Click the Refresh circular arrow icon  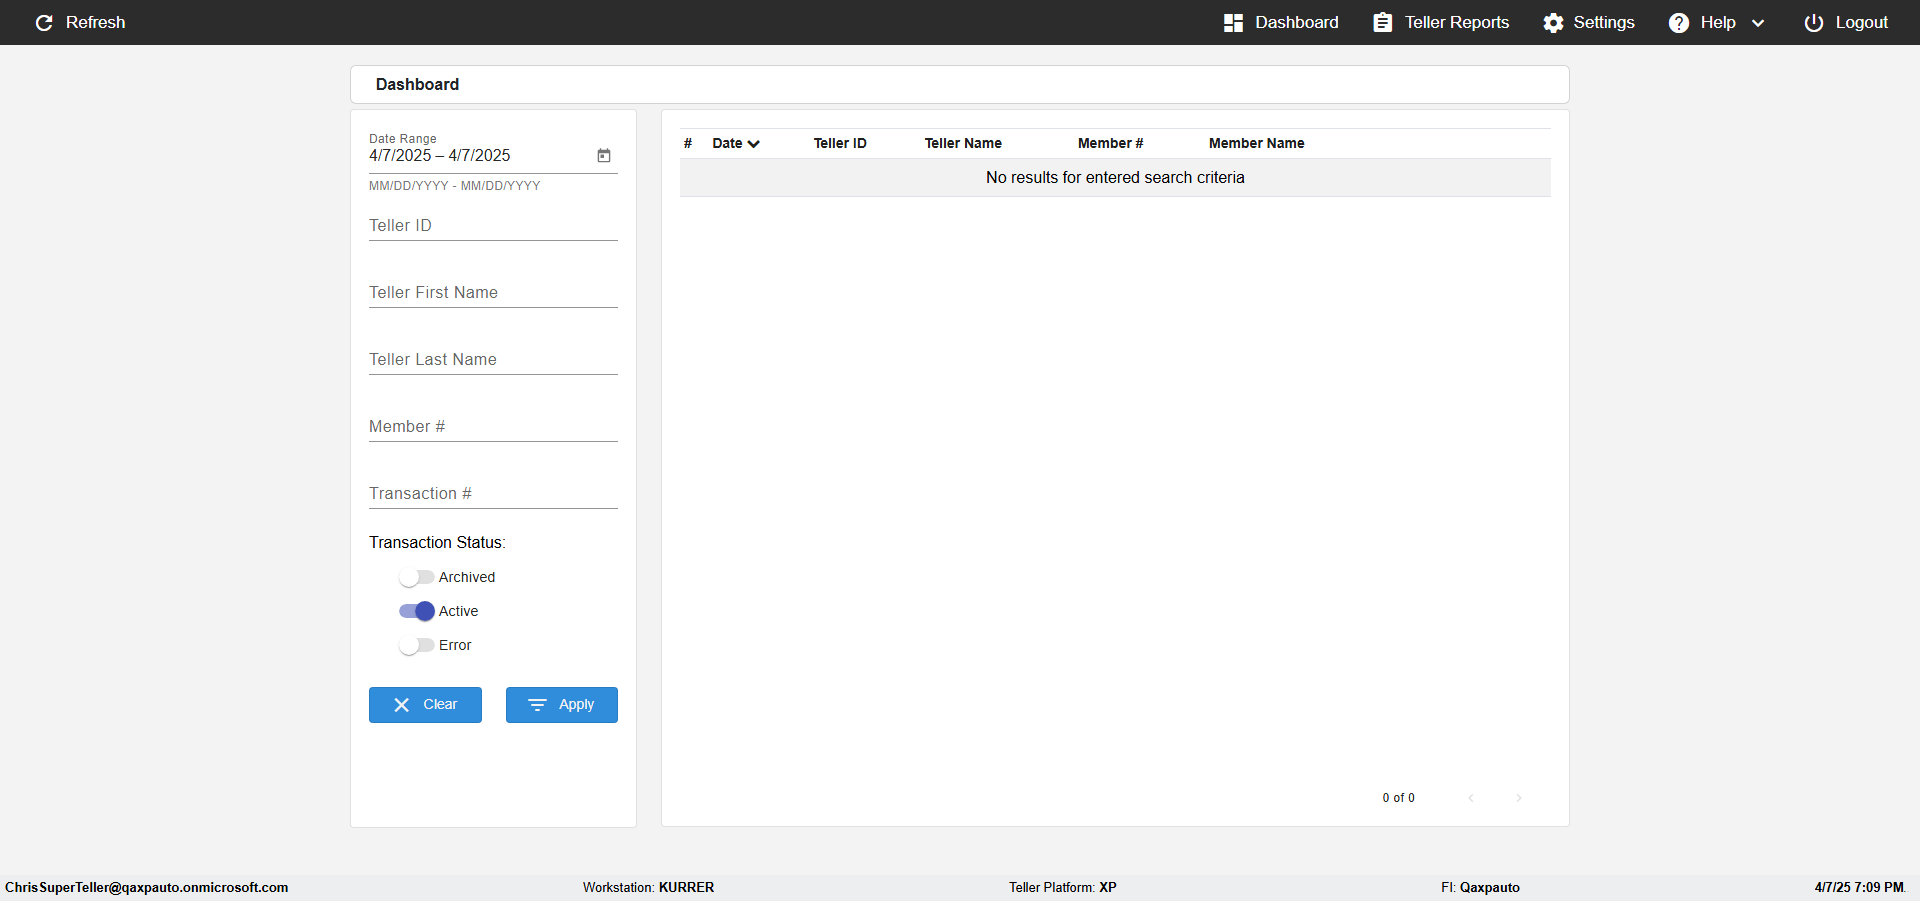44,23
